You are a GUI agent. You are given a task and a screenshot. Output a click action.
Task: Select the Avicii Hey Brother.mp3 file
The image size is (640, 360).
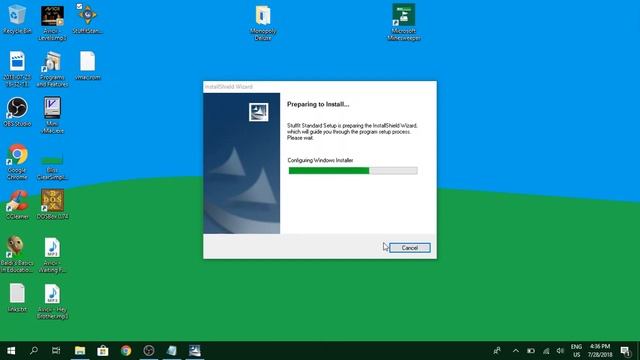coord(52,301)
